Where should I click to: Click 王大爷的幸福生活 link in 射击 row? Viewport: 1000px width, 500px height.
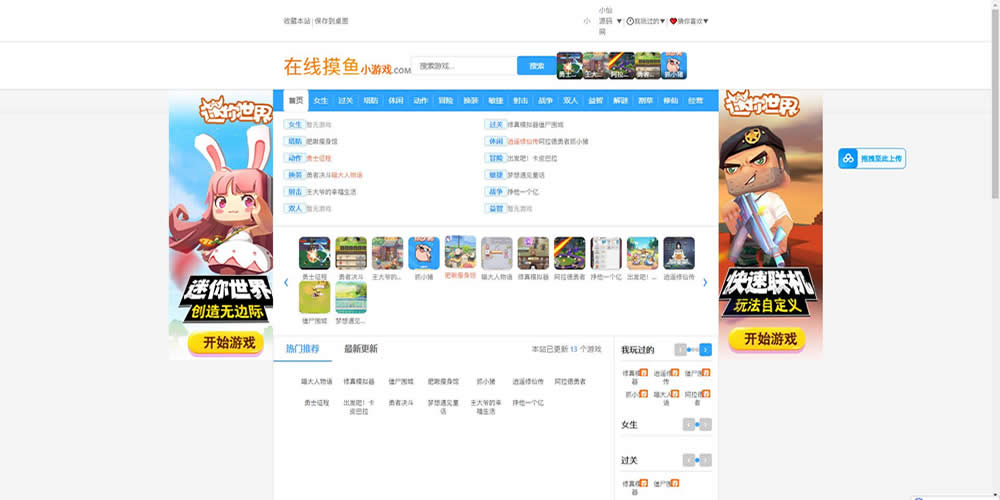332,192
